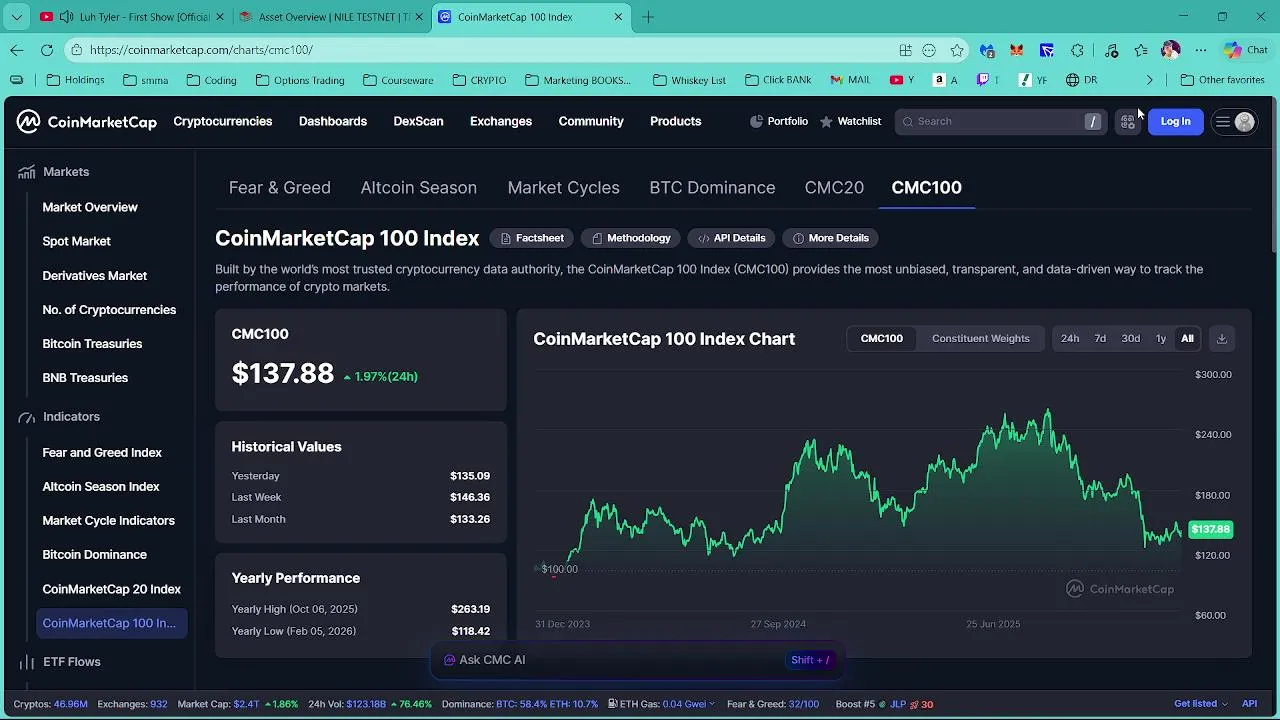The image size is (1280, 720).
Task: Add page to favorites star icon
Action: coord(957,50)
